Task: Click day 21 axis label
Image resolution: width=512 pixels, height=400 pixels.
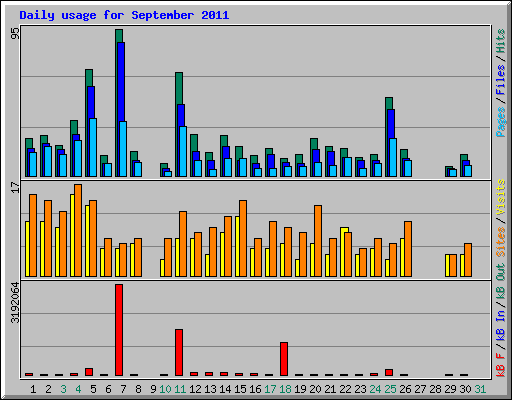Action: click(x=330, y=389)
